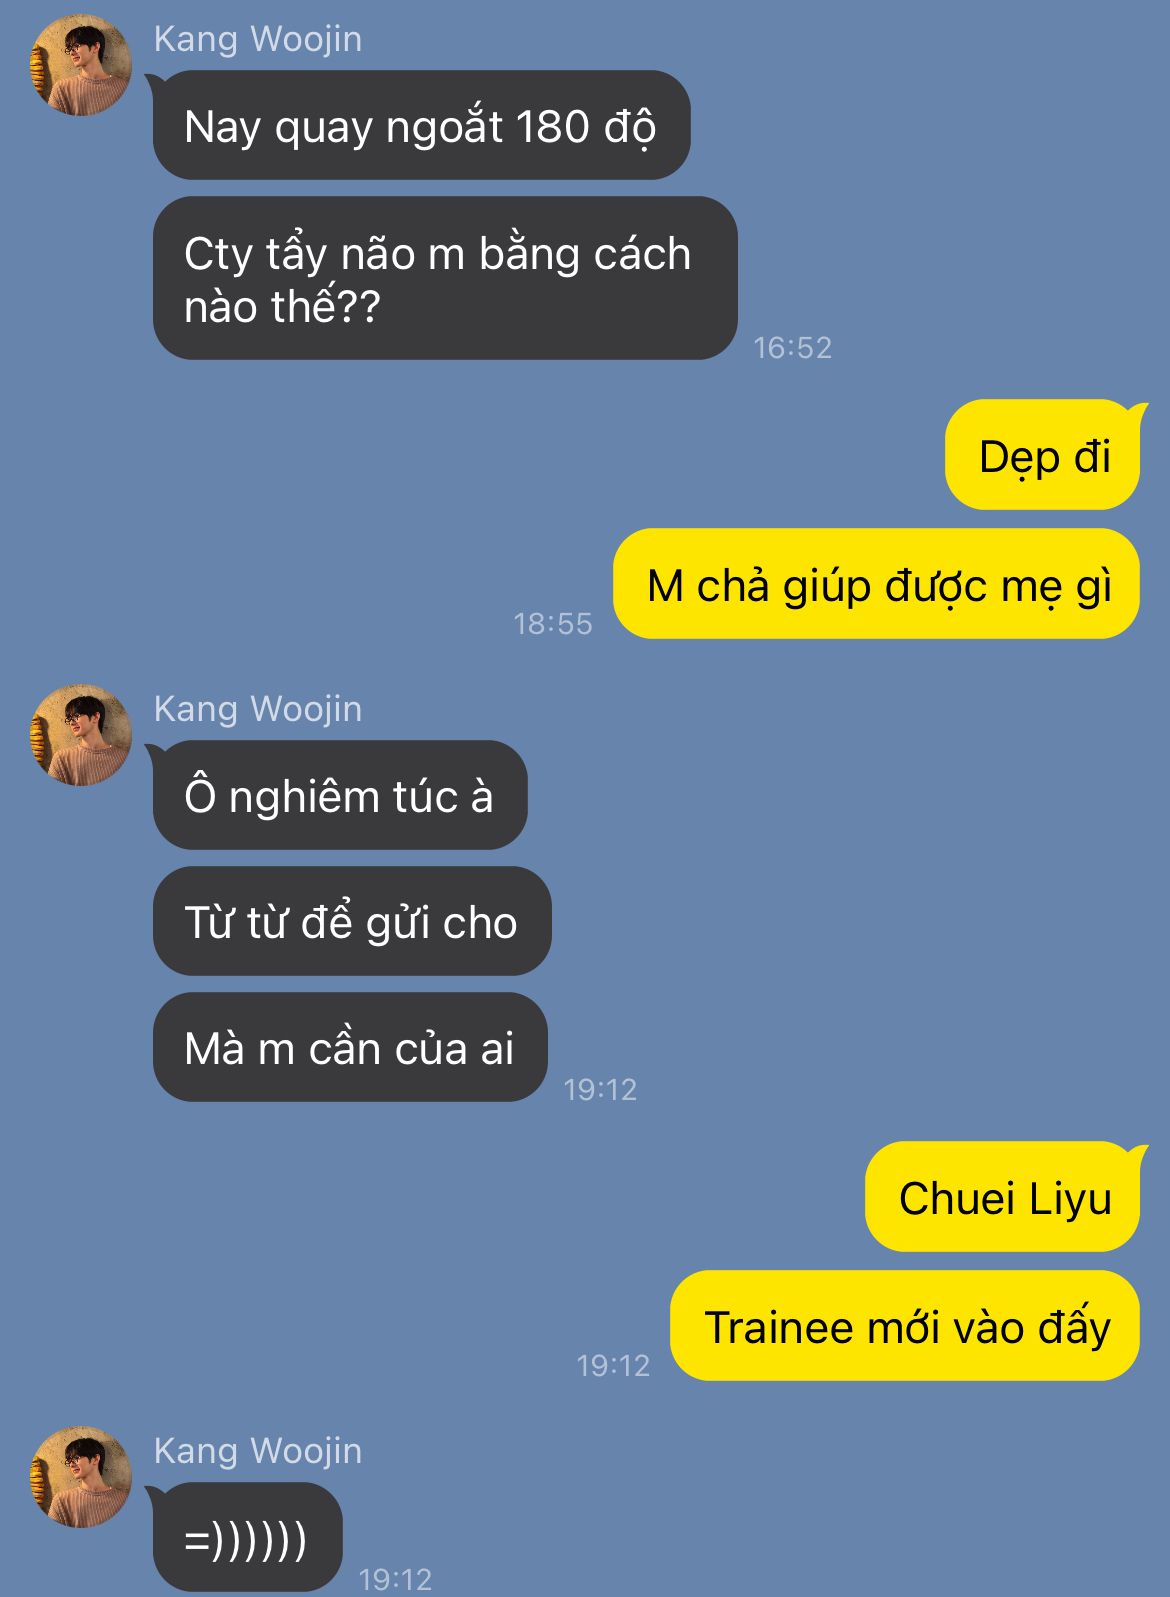Tap the yellow 'Chuei Liyu' message

point(1003,1197)
